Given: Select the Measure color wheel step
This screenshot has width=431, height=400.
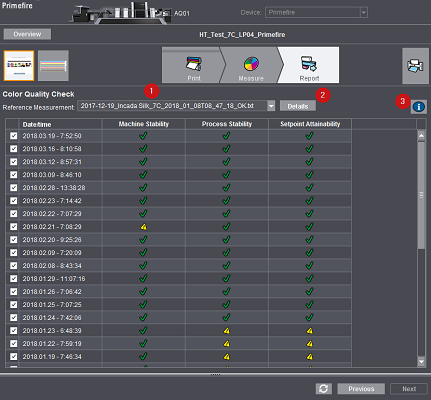Looking at the screenshot, I should (x=251, y=65).
